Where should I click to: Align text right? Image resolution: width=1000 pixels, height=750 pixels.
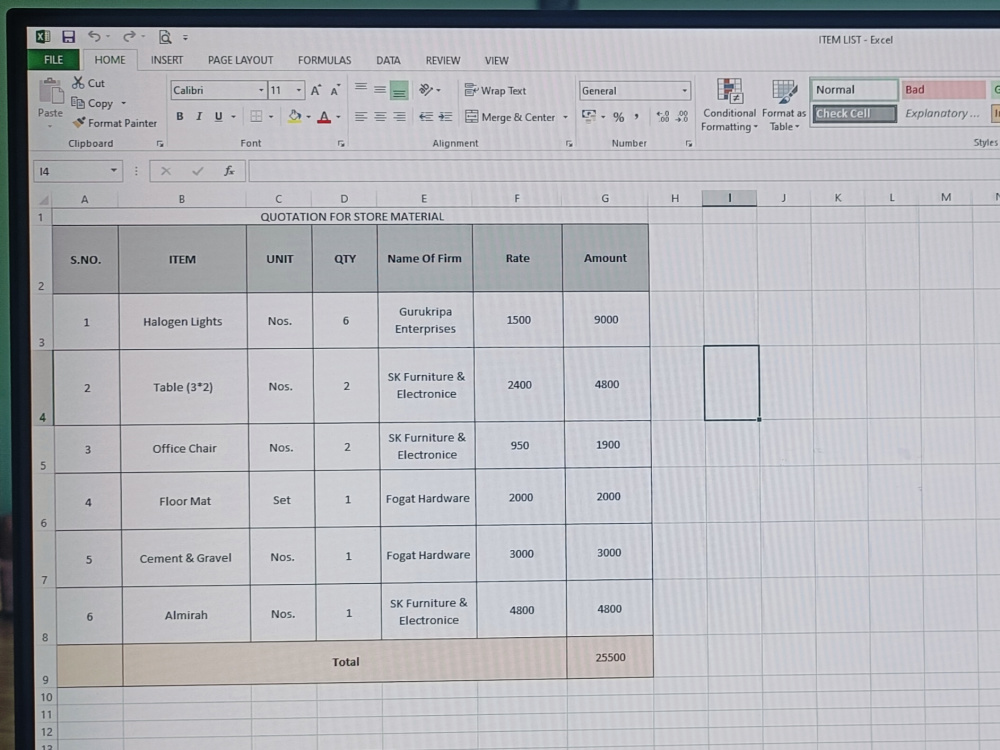399,117
